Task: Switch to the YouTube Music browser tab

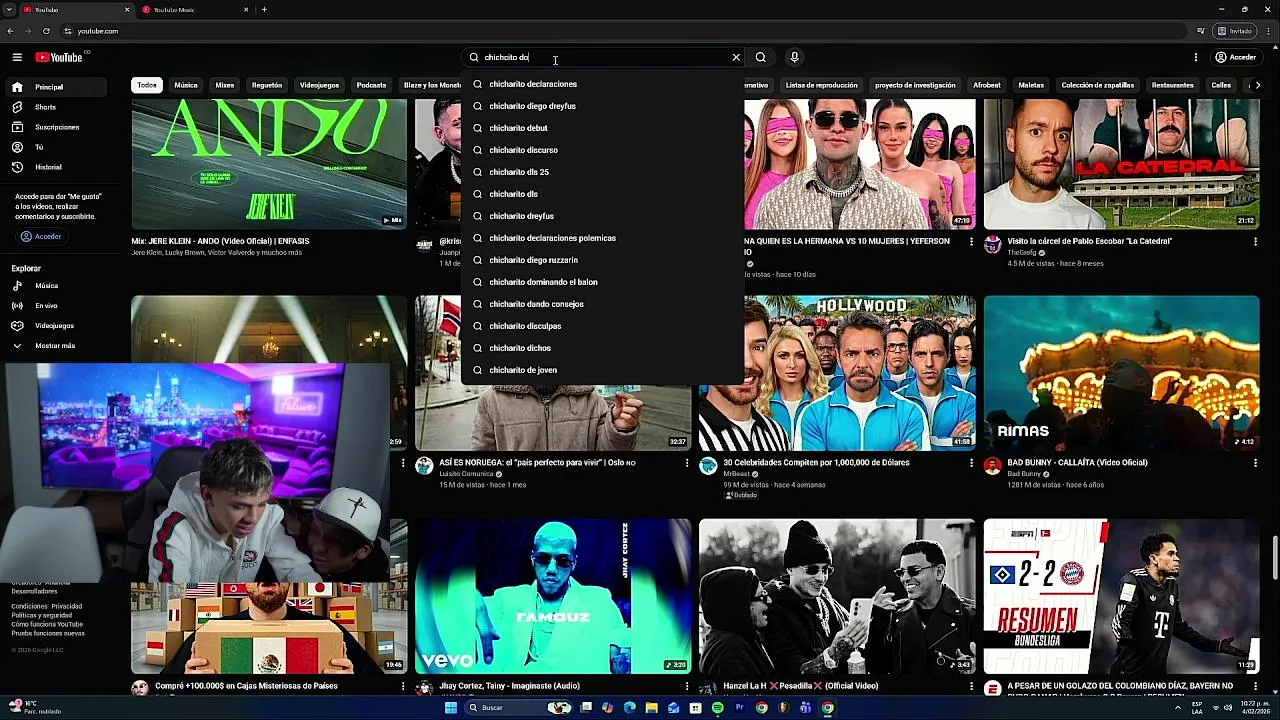Action: pos(195,10)
